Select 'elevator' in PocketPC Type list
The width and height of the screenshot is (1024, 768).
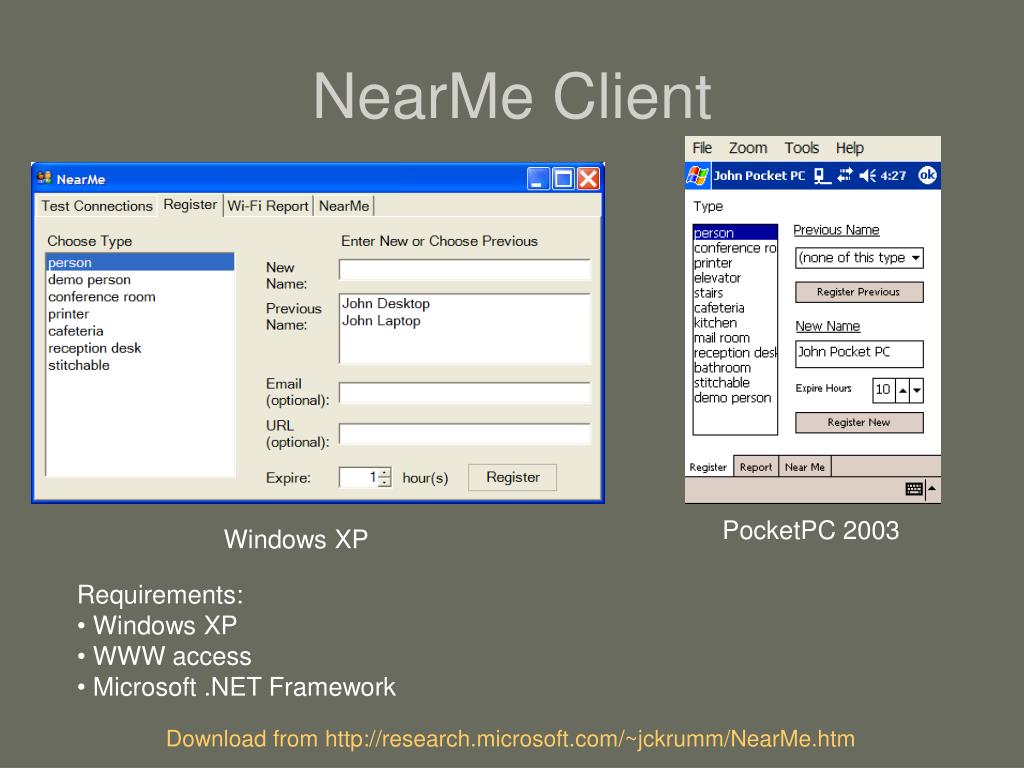pyautogui.click(x=735, y=278)
